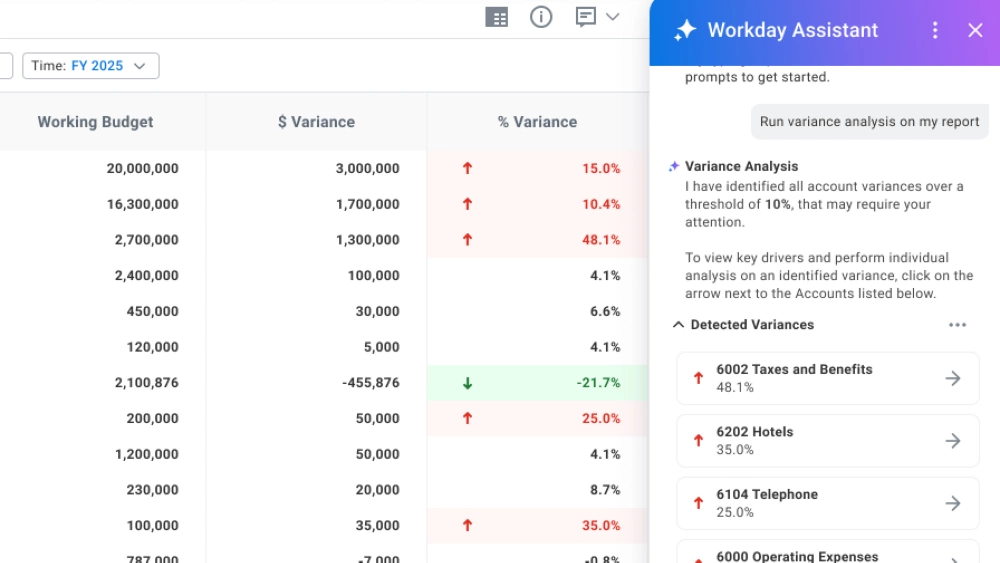The height and width of the screenshot is (563, 1000).
Task: Collapse the Detected Variances section
Action: pos(679,325)
